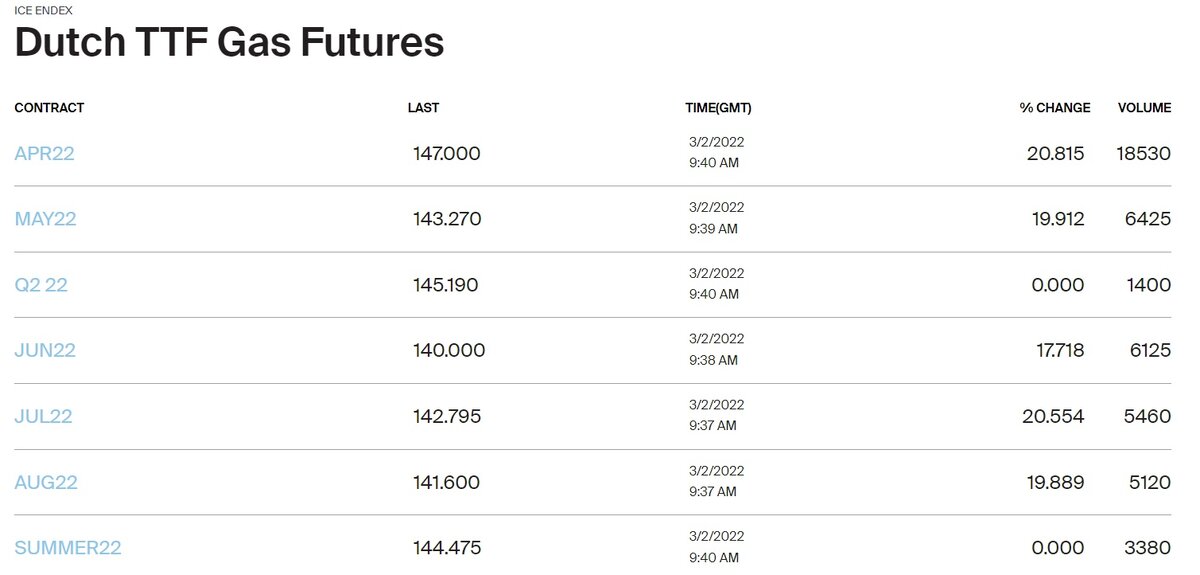Click the SUMMER22 volume value 3380
Image resolution: width=1200 pixels, height=575 pixels.
point(1148,548)
